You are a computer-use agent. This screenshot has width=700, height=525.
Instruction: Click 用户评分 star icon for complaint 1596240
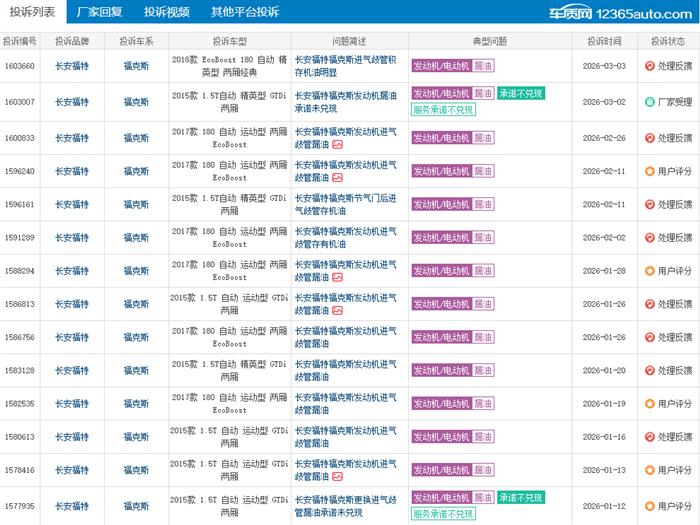[650, 171]
